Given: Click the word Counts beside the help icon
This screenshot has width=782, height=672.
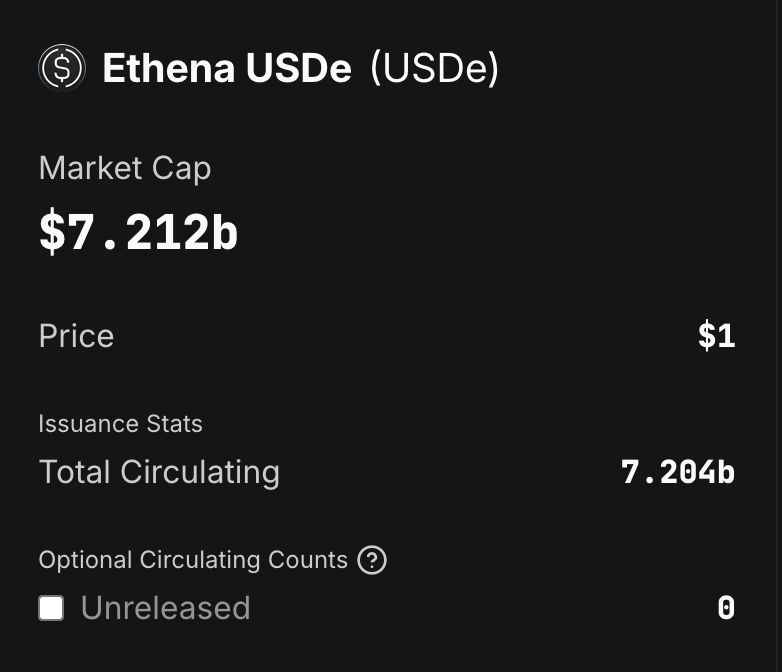Looking at the screenshot, I should 308,560.
